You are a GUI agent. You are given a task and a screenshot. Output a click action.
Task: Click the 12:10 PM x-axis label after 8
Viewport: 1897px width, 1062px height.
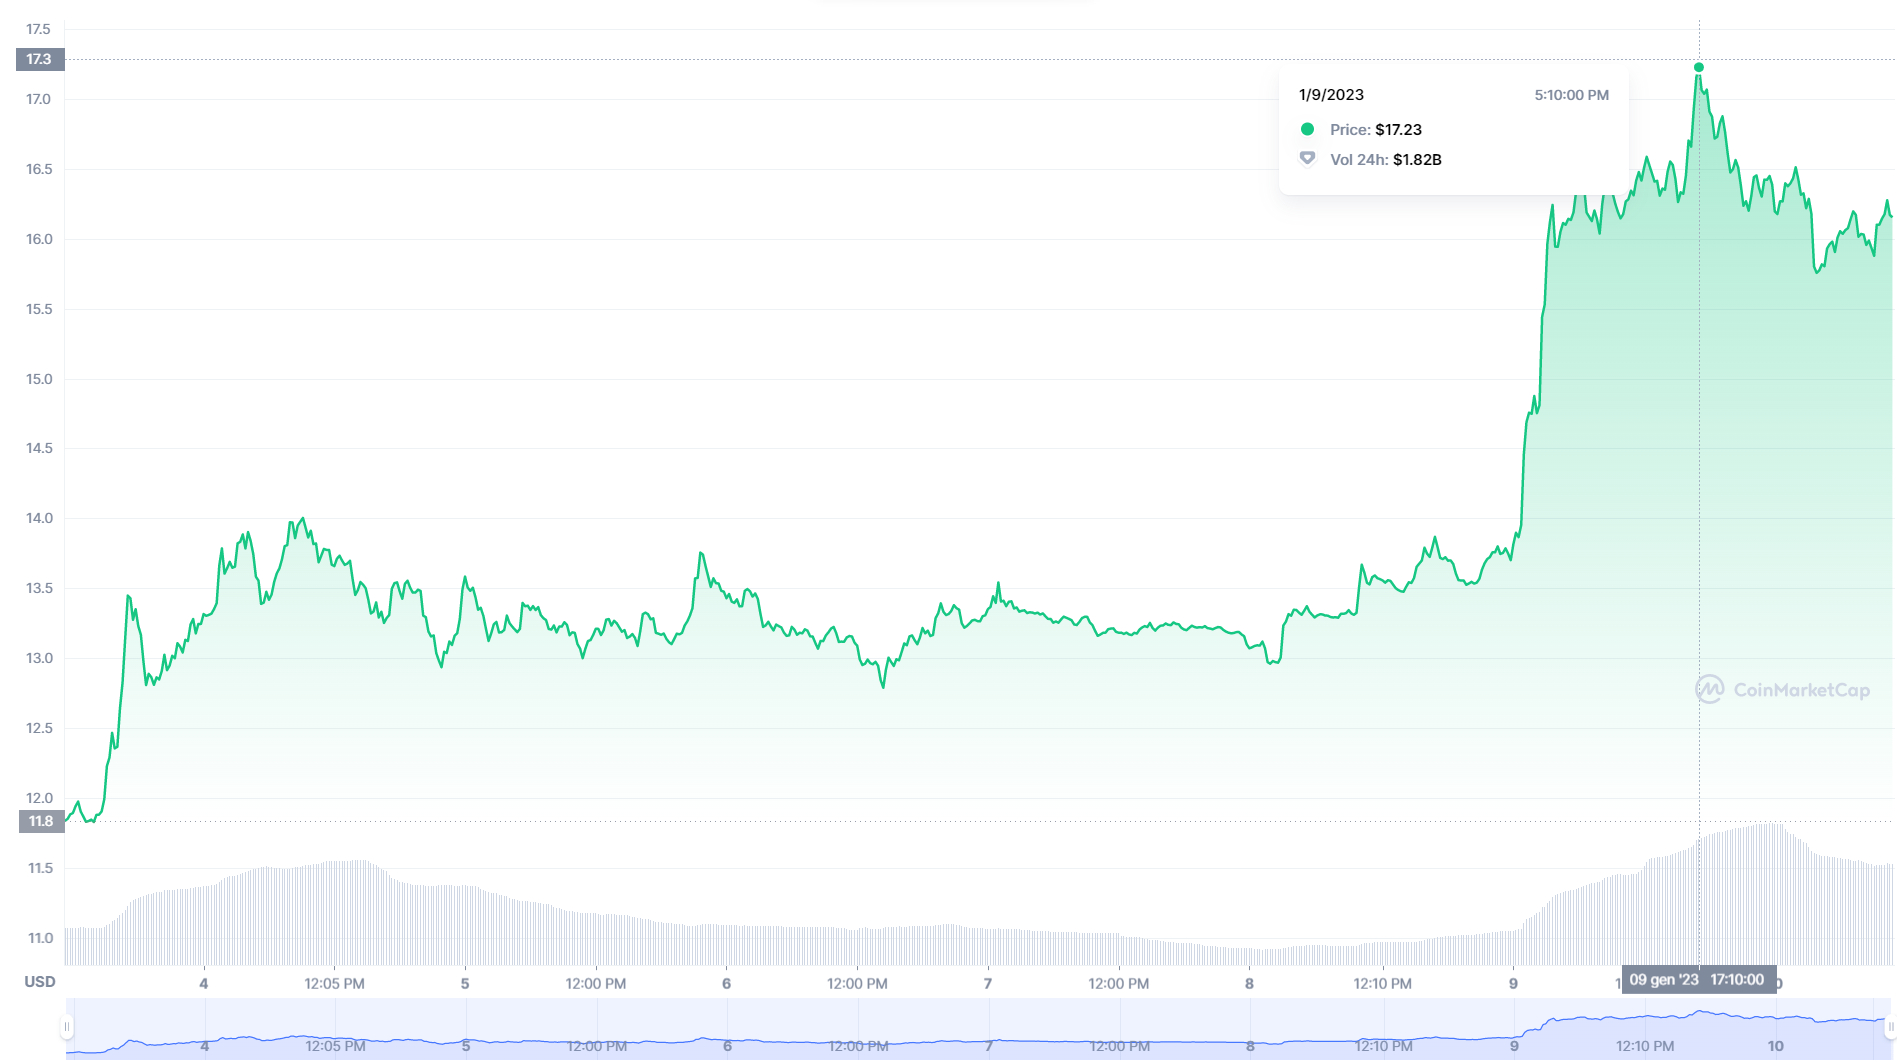coord(1383,984)
